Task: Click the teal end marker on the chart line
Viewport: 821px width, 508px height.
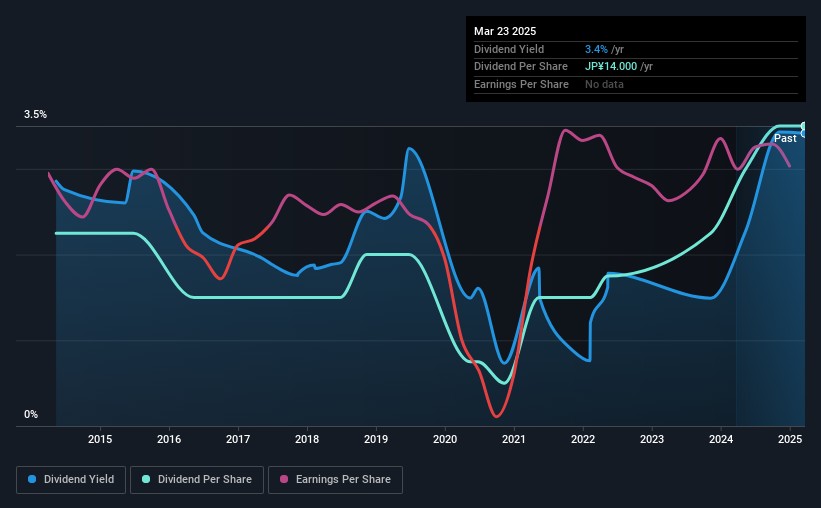Action: coord(804,126)
